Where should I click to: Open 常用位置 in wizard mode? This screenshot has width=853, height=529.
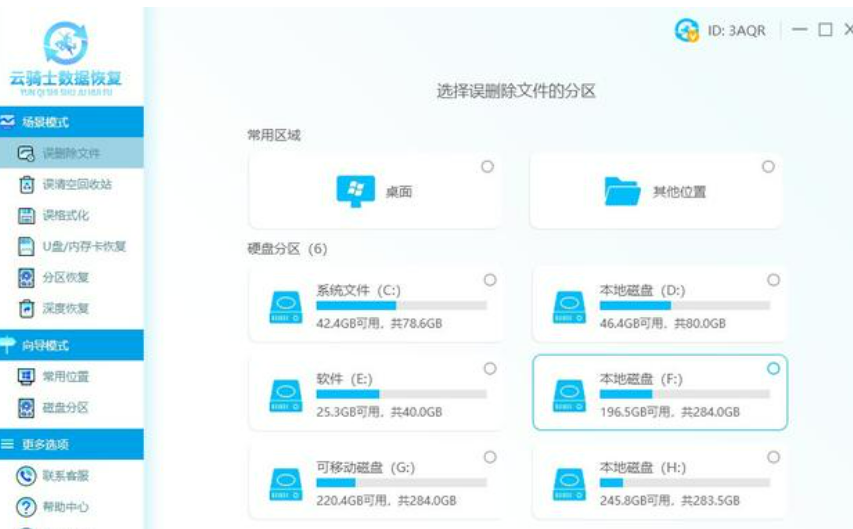pos(66,376)
